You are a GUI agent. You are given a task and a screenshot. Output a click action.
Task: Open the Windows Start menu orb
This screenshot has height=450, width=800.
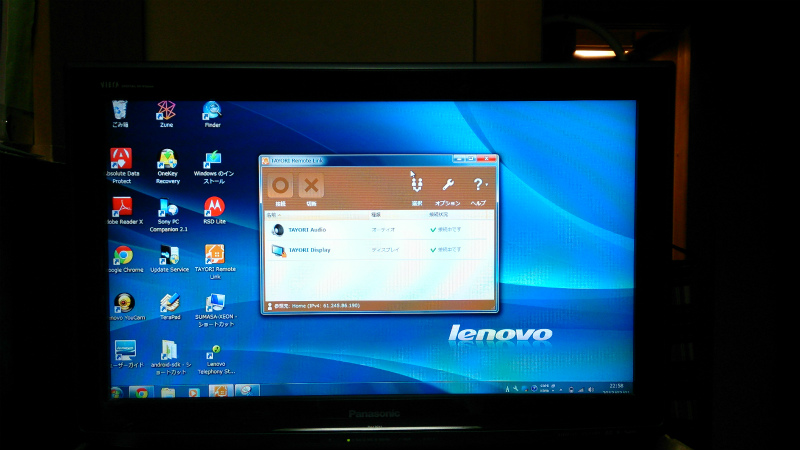(117, 393)
